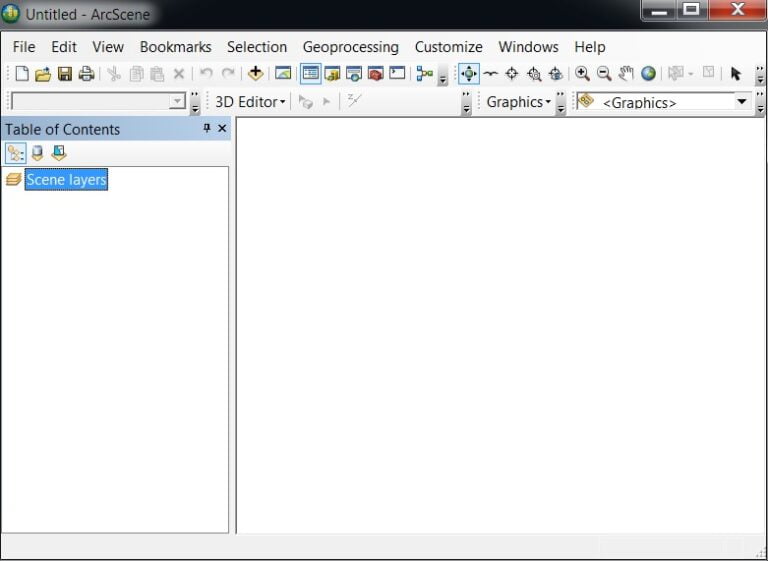This screenshot has width=768, height=561.
Task: Switch to List By Drawing Order view
Action: [x=15, y=153]
